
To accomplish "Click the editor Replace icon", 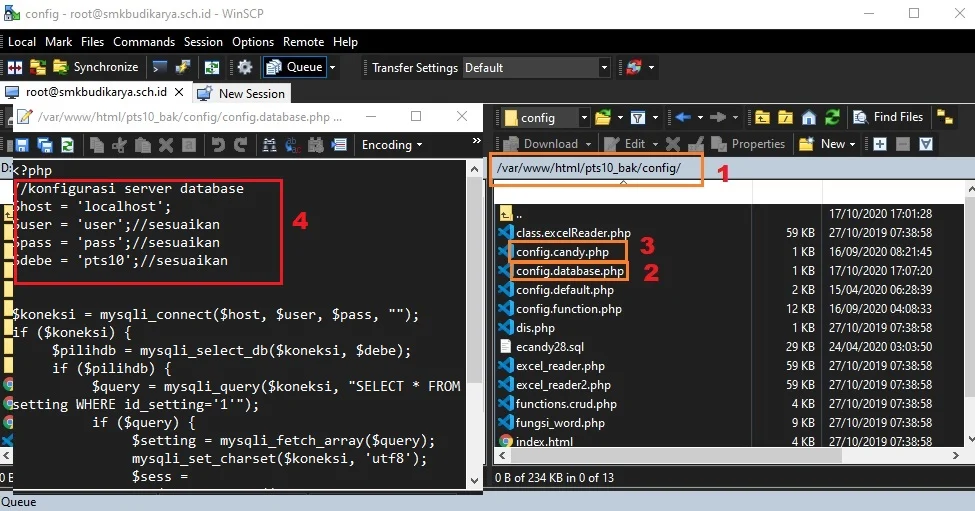I will point(292,145).
